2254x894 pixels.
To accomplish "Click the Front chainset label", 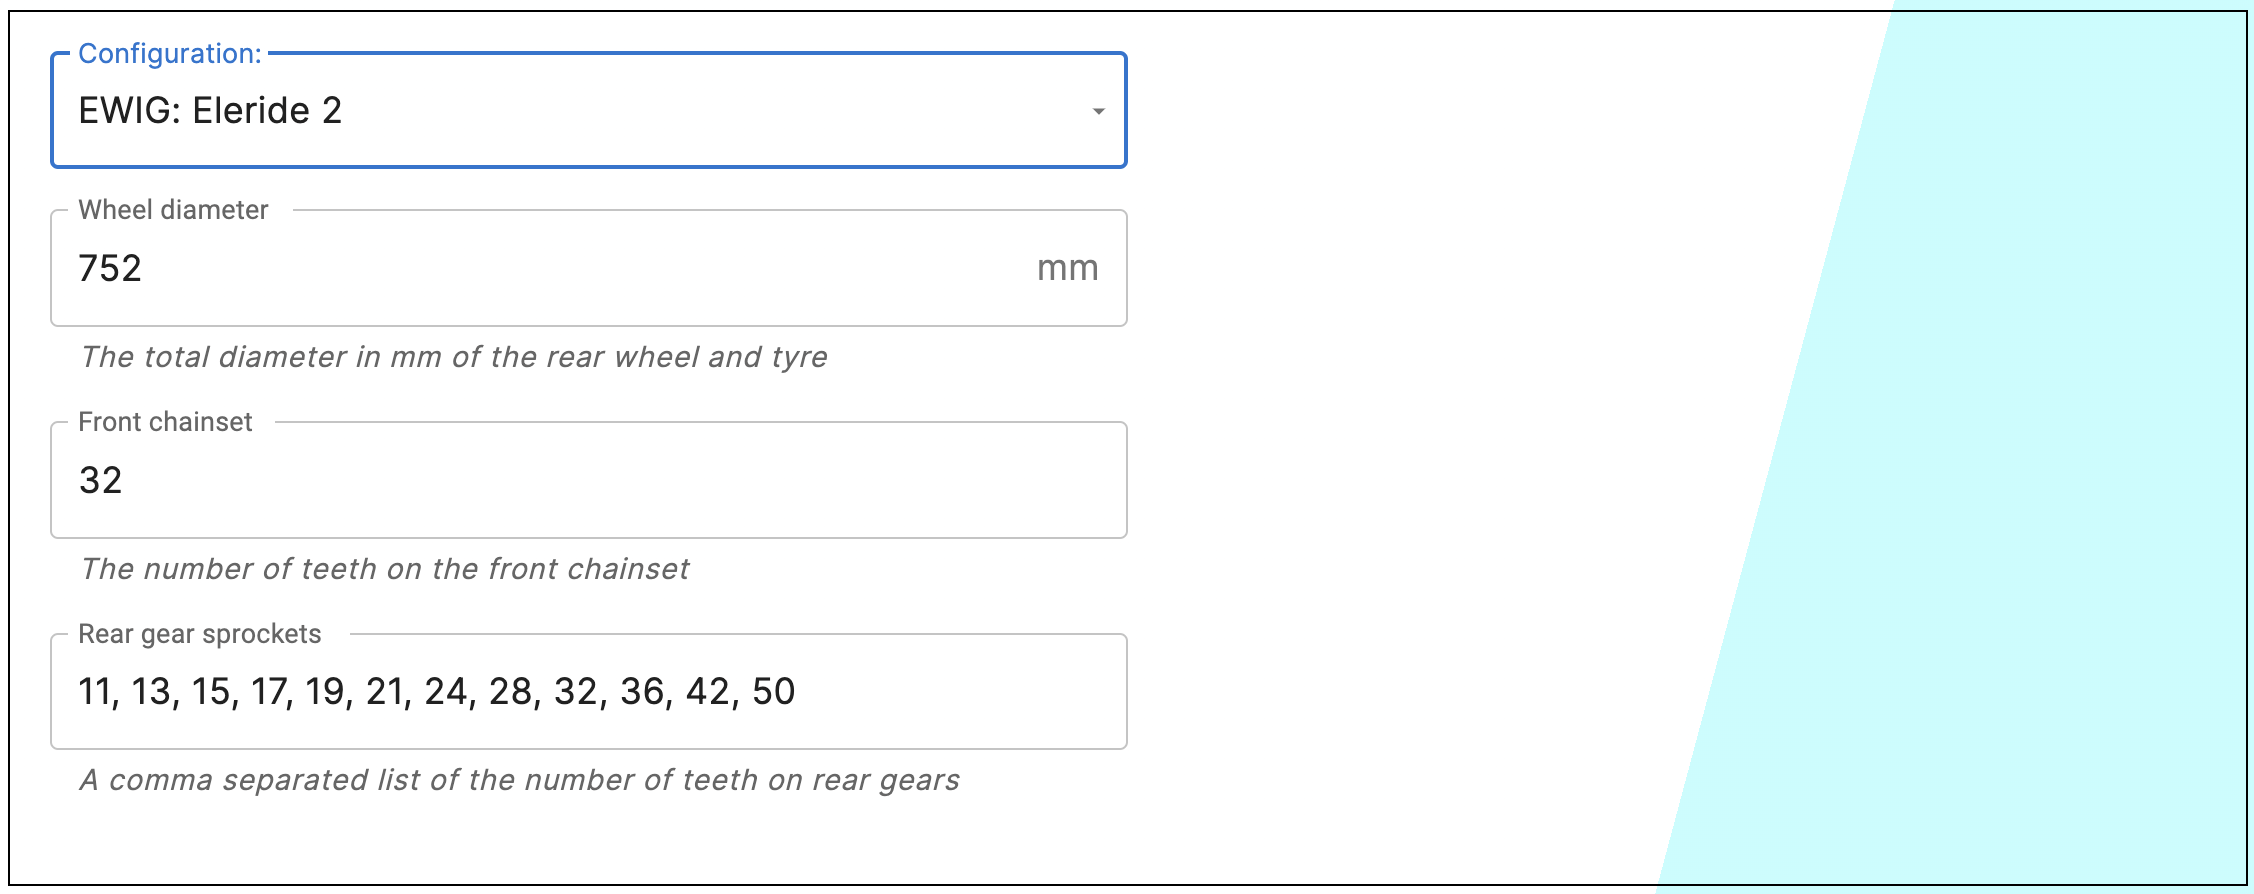I will coord(166,422).
